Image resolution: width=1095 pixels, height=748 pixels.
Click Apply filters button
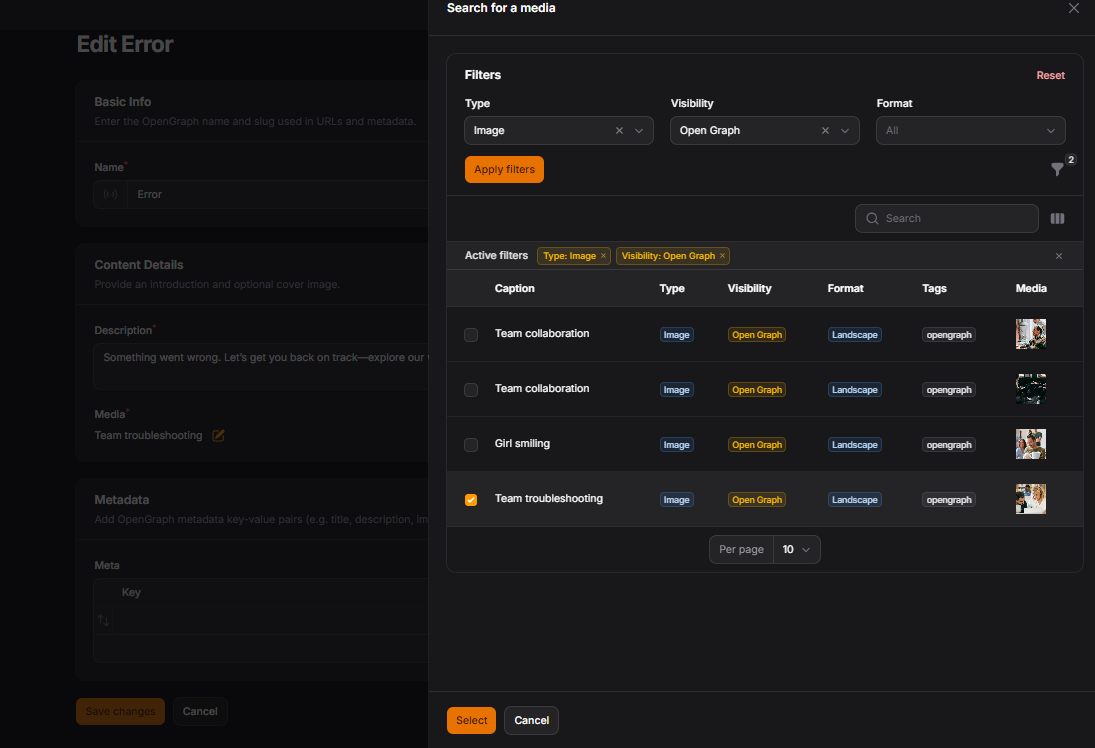(504, 170)
